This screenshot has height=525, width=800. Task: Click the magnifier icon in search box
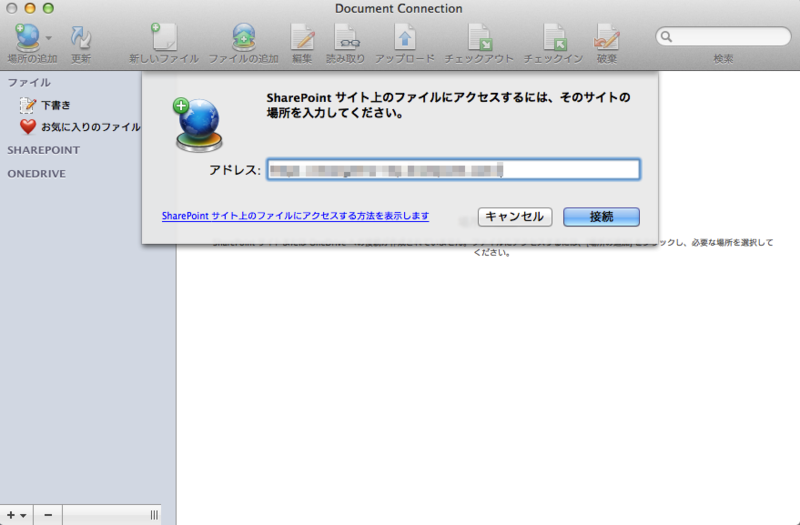click(x=666, y=37)
